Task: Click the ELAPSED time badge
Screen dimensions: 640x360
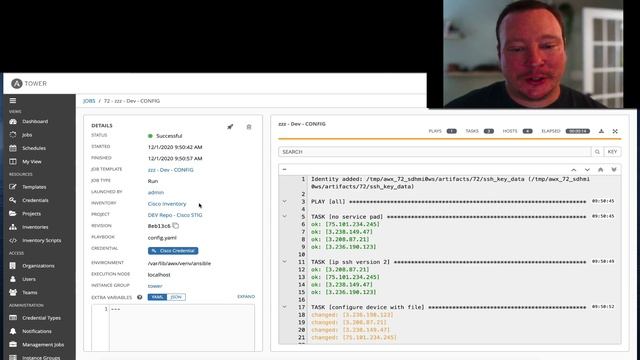Action: pyautogui.click(x=578, y=131)
